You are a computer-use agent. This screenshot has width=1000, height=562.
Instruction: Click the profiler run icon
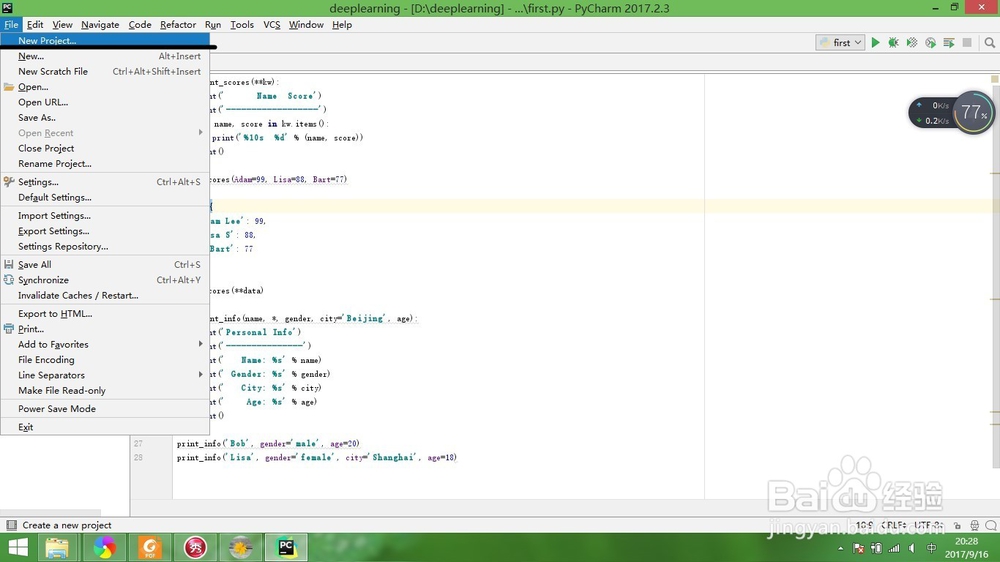click(x=930, y=42)
